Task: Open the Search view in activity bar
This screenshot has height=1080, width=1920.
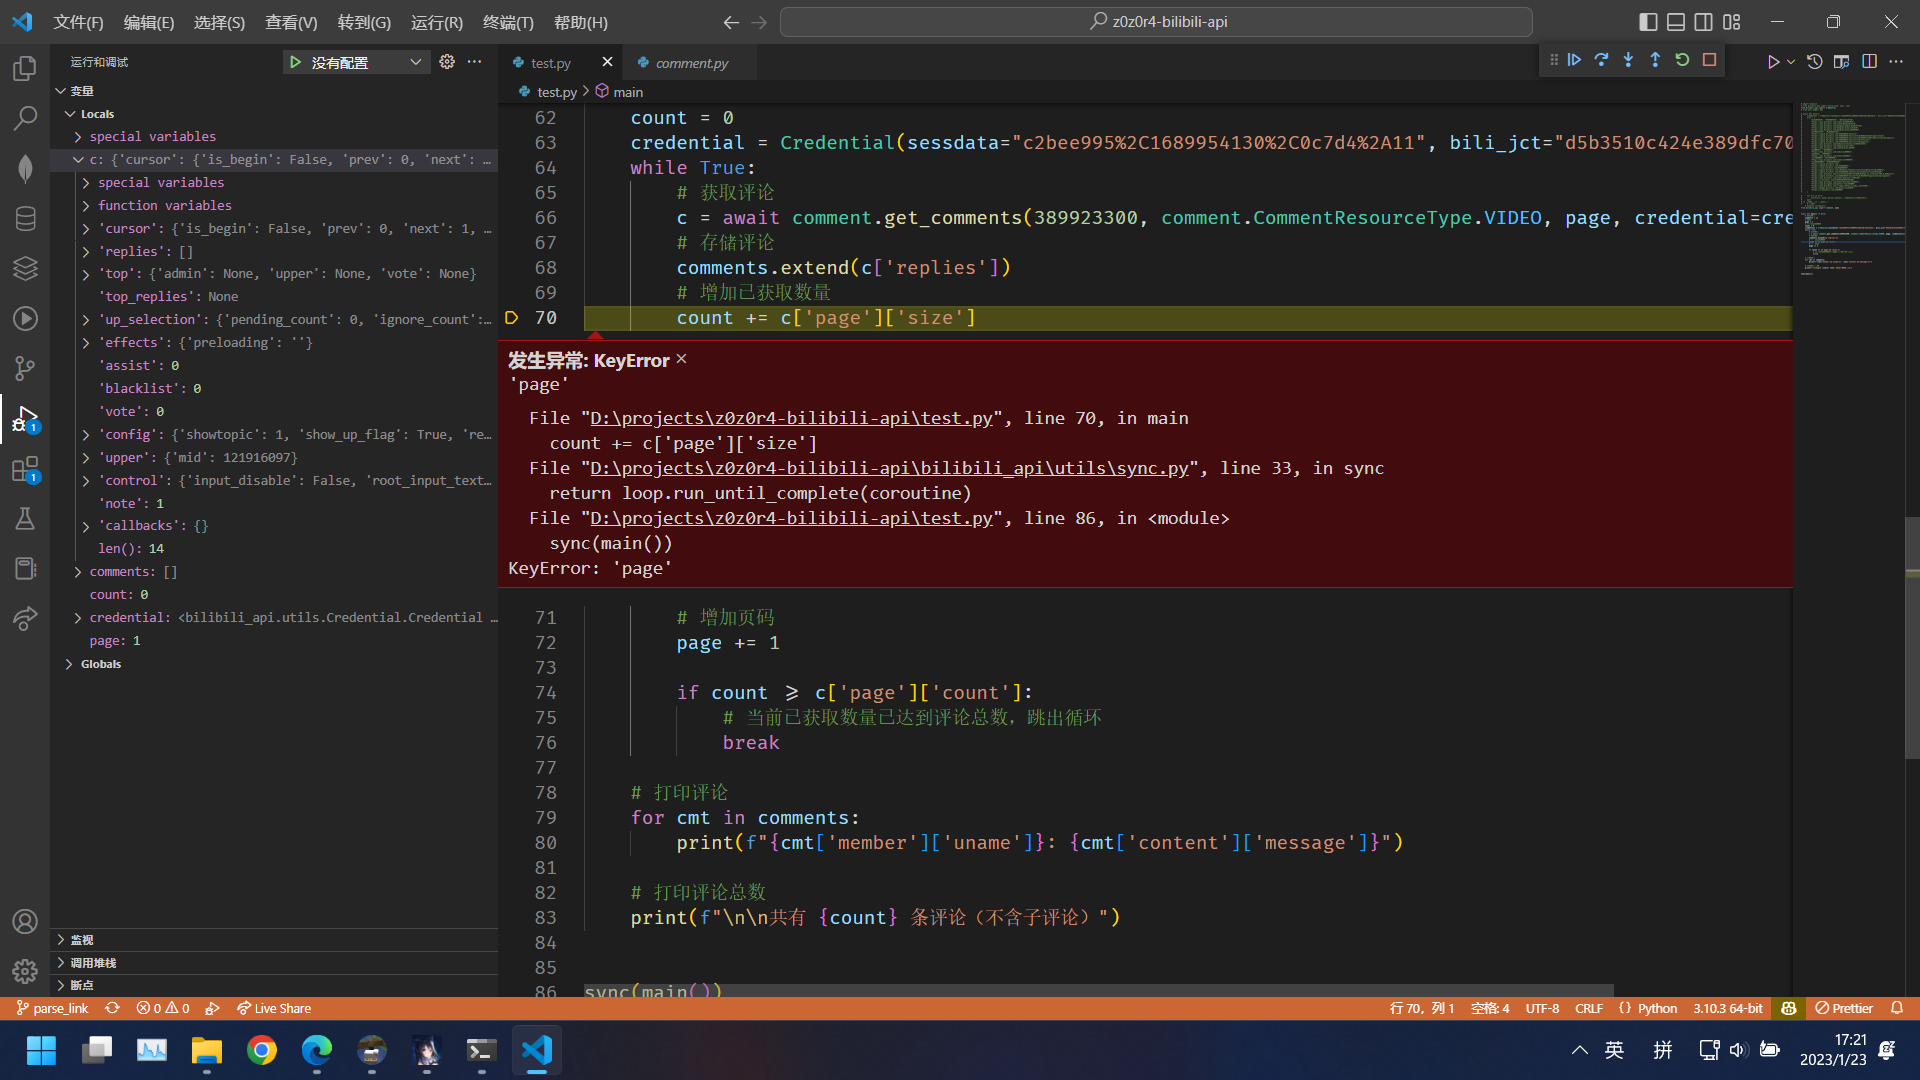Action: tap(25, 117)
